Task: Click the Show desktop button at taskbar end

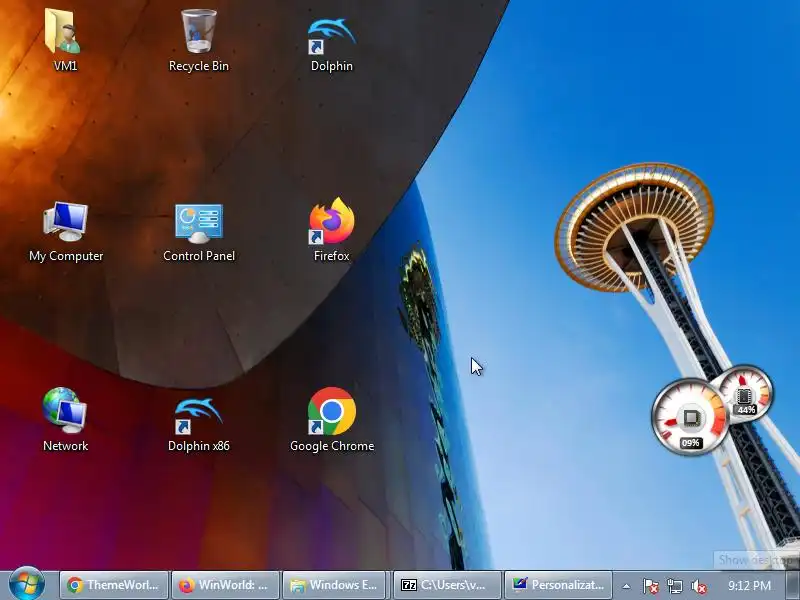Action: pos(793,585)
